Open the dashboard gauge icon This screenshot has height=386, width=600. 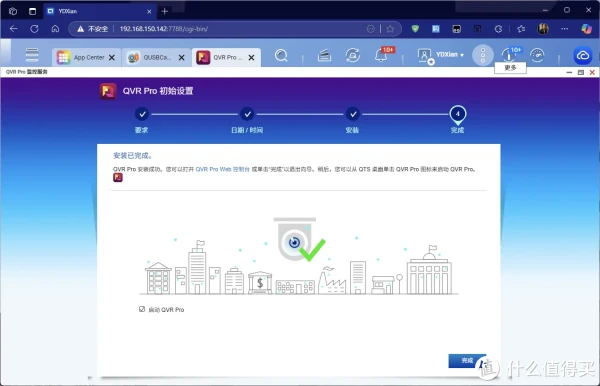coord(537,55)
